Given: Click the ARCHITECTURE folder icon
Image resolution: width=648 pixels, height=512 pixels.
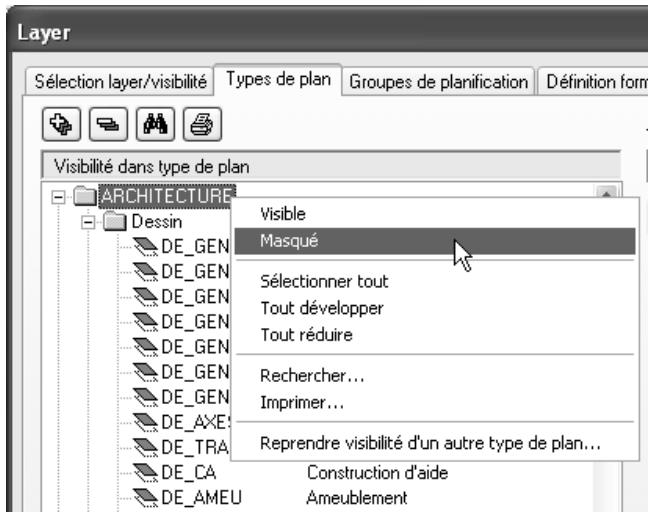Looking at the screenshot, I should click(85, 196).
